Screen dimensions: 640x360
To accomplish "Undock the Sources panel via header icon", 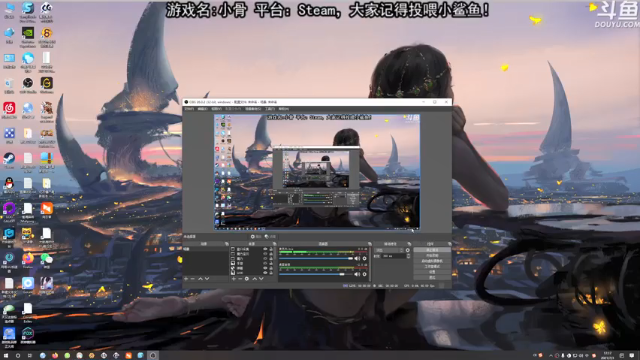I will pyautogui.click(x=275, y=244).
